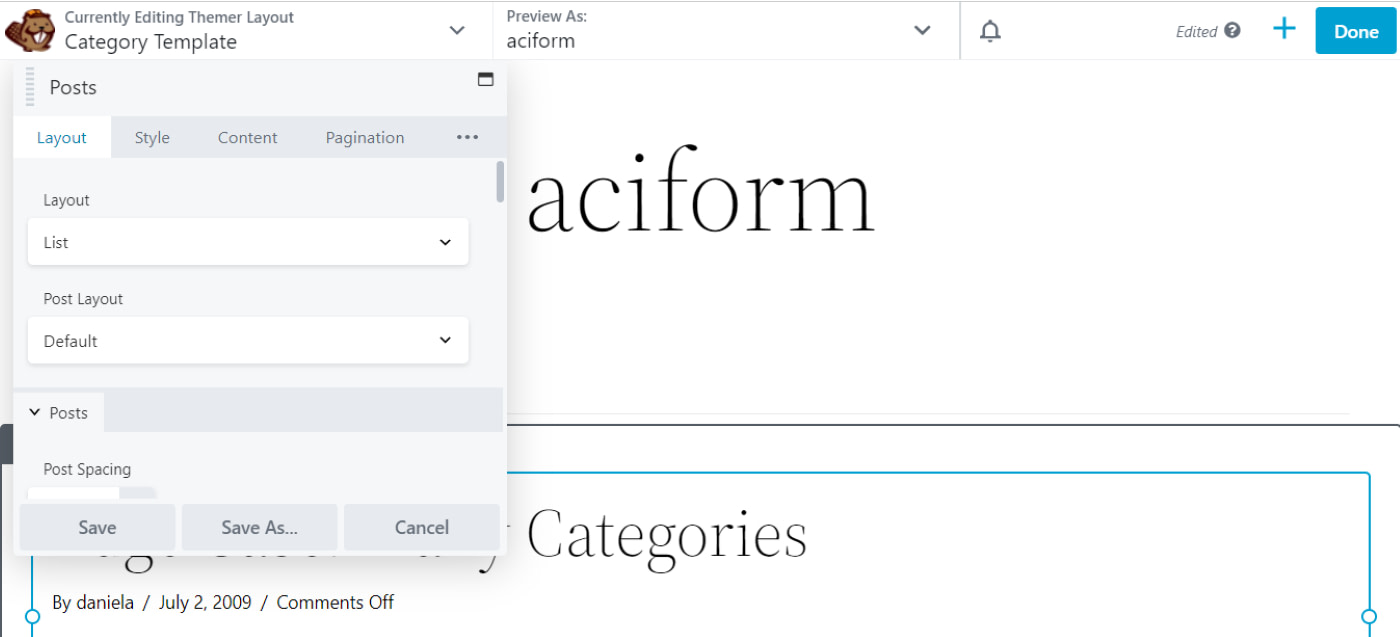
Task: Show more tabs via the ellipsis icon
Action: pyautogui.click(x=467, y=137)
